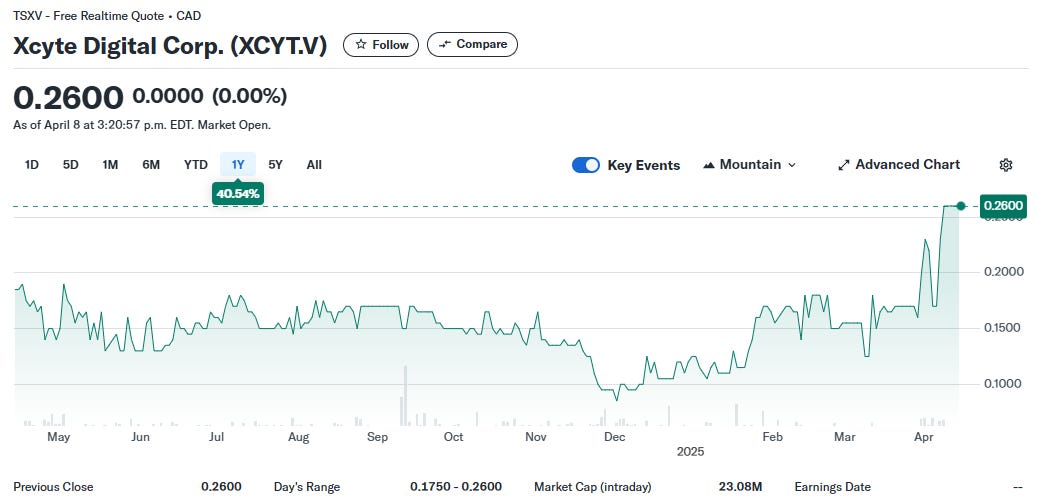Viewport: 1038px width, 496px height.
Task: Click the 0.1000 y-axis label
Action: pyautogui.click(x=1002, y=384)
